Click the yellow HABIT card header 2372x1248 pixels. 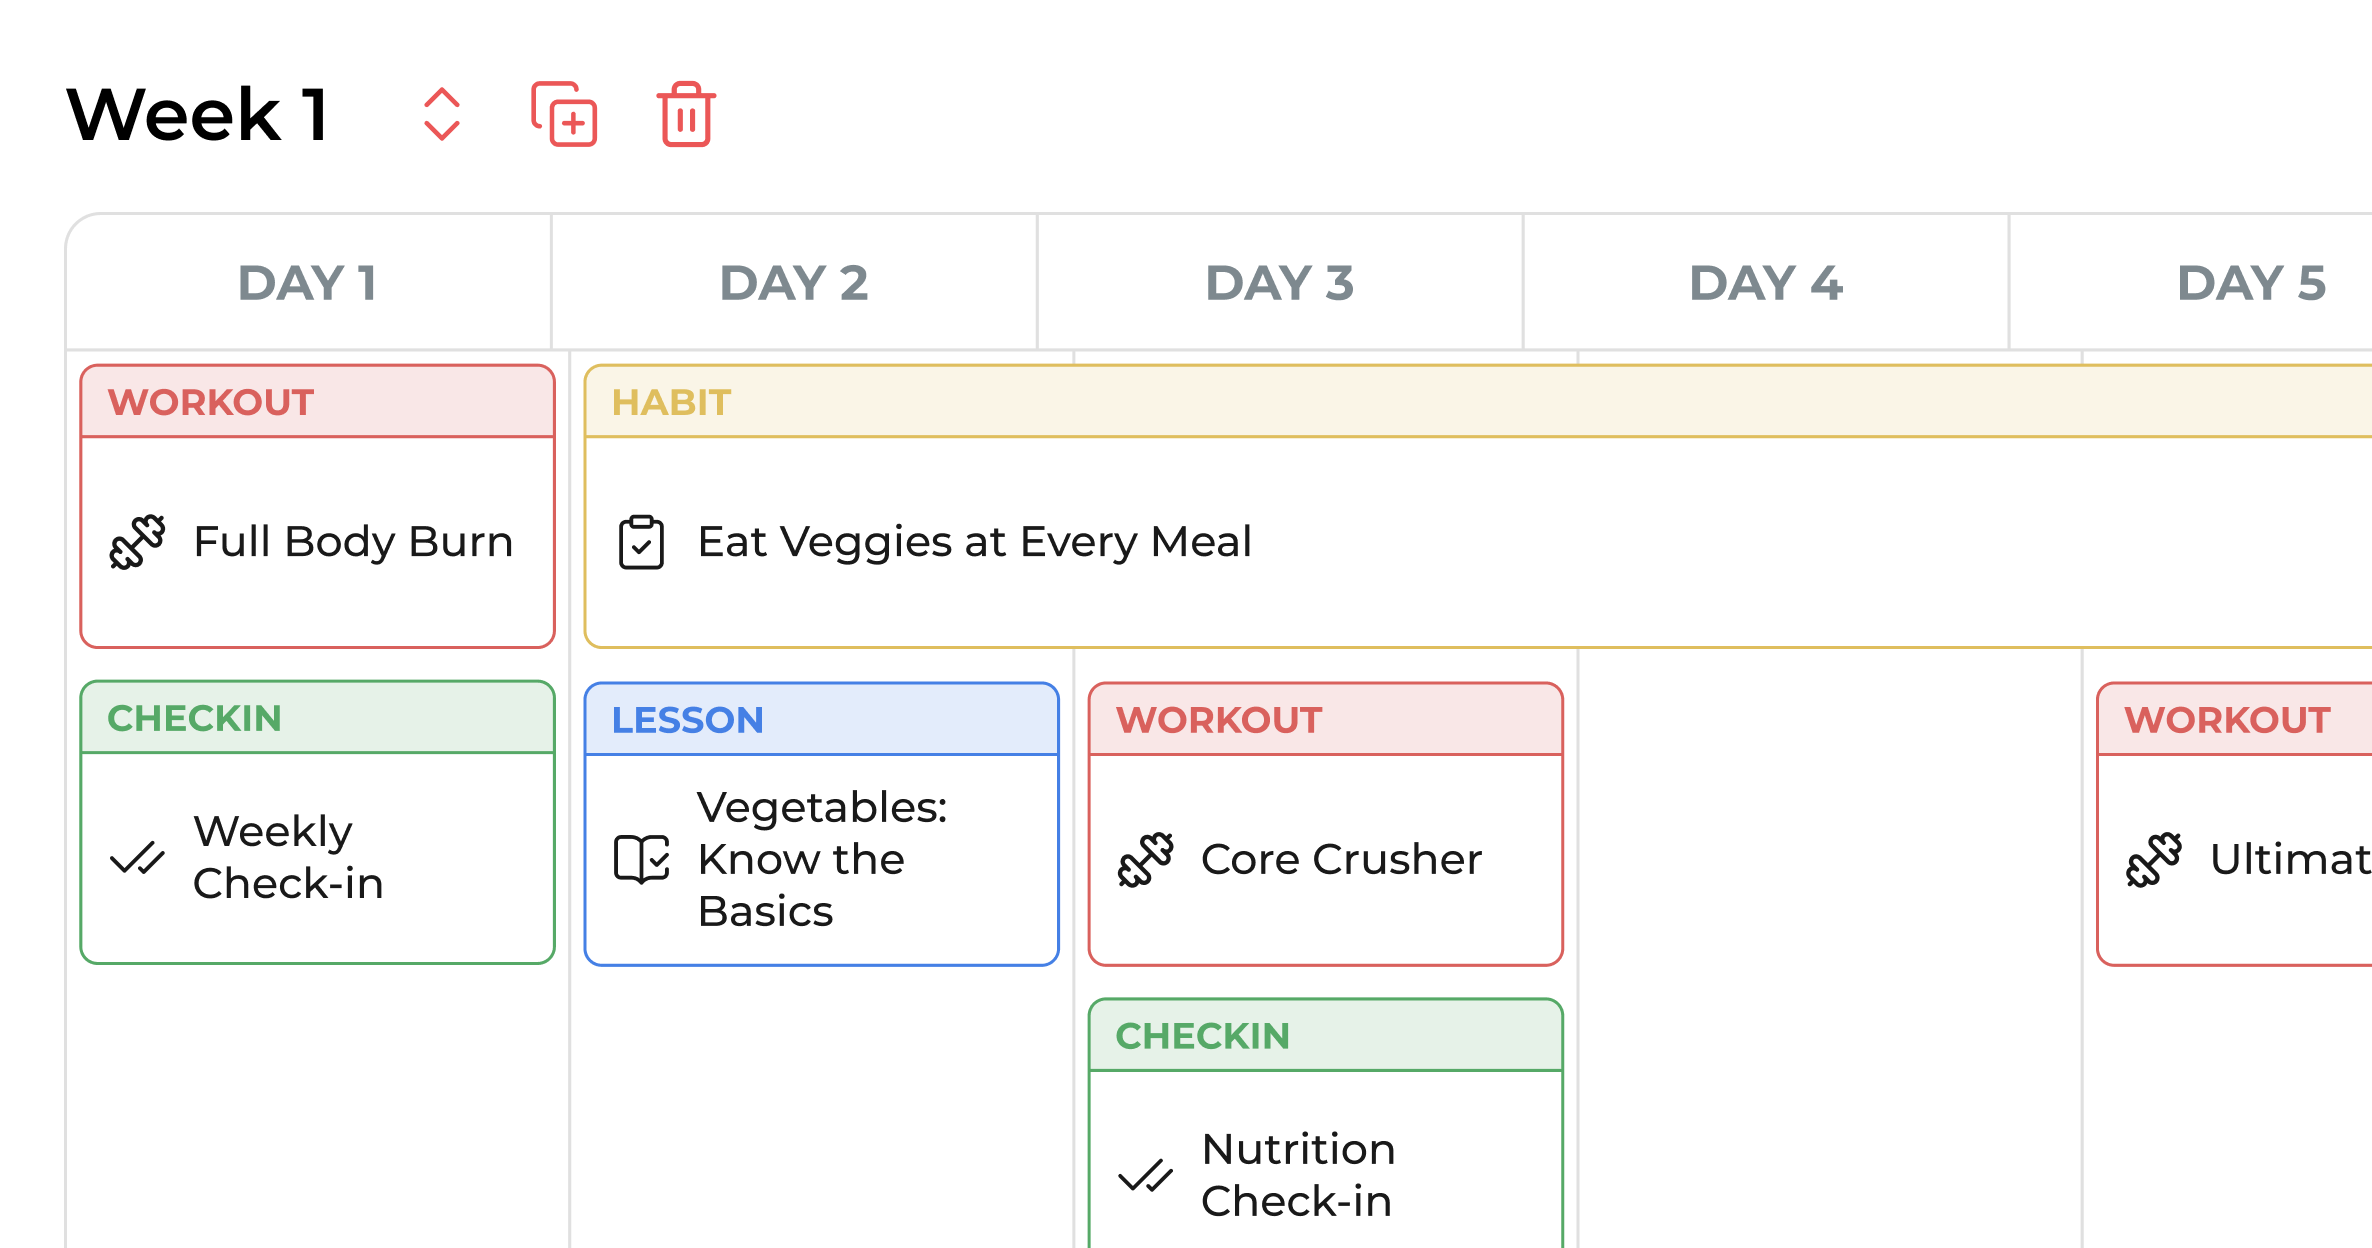[x=1478, y=402]
